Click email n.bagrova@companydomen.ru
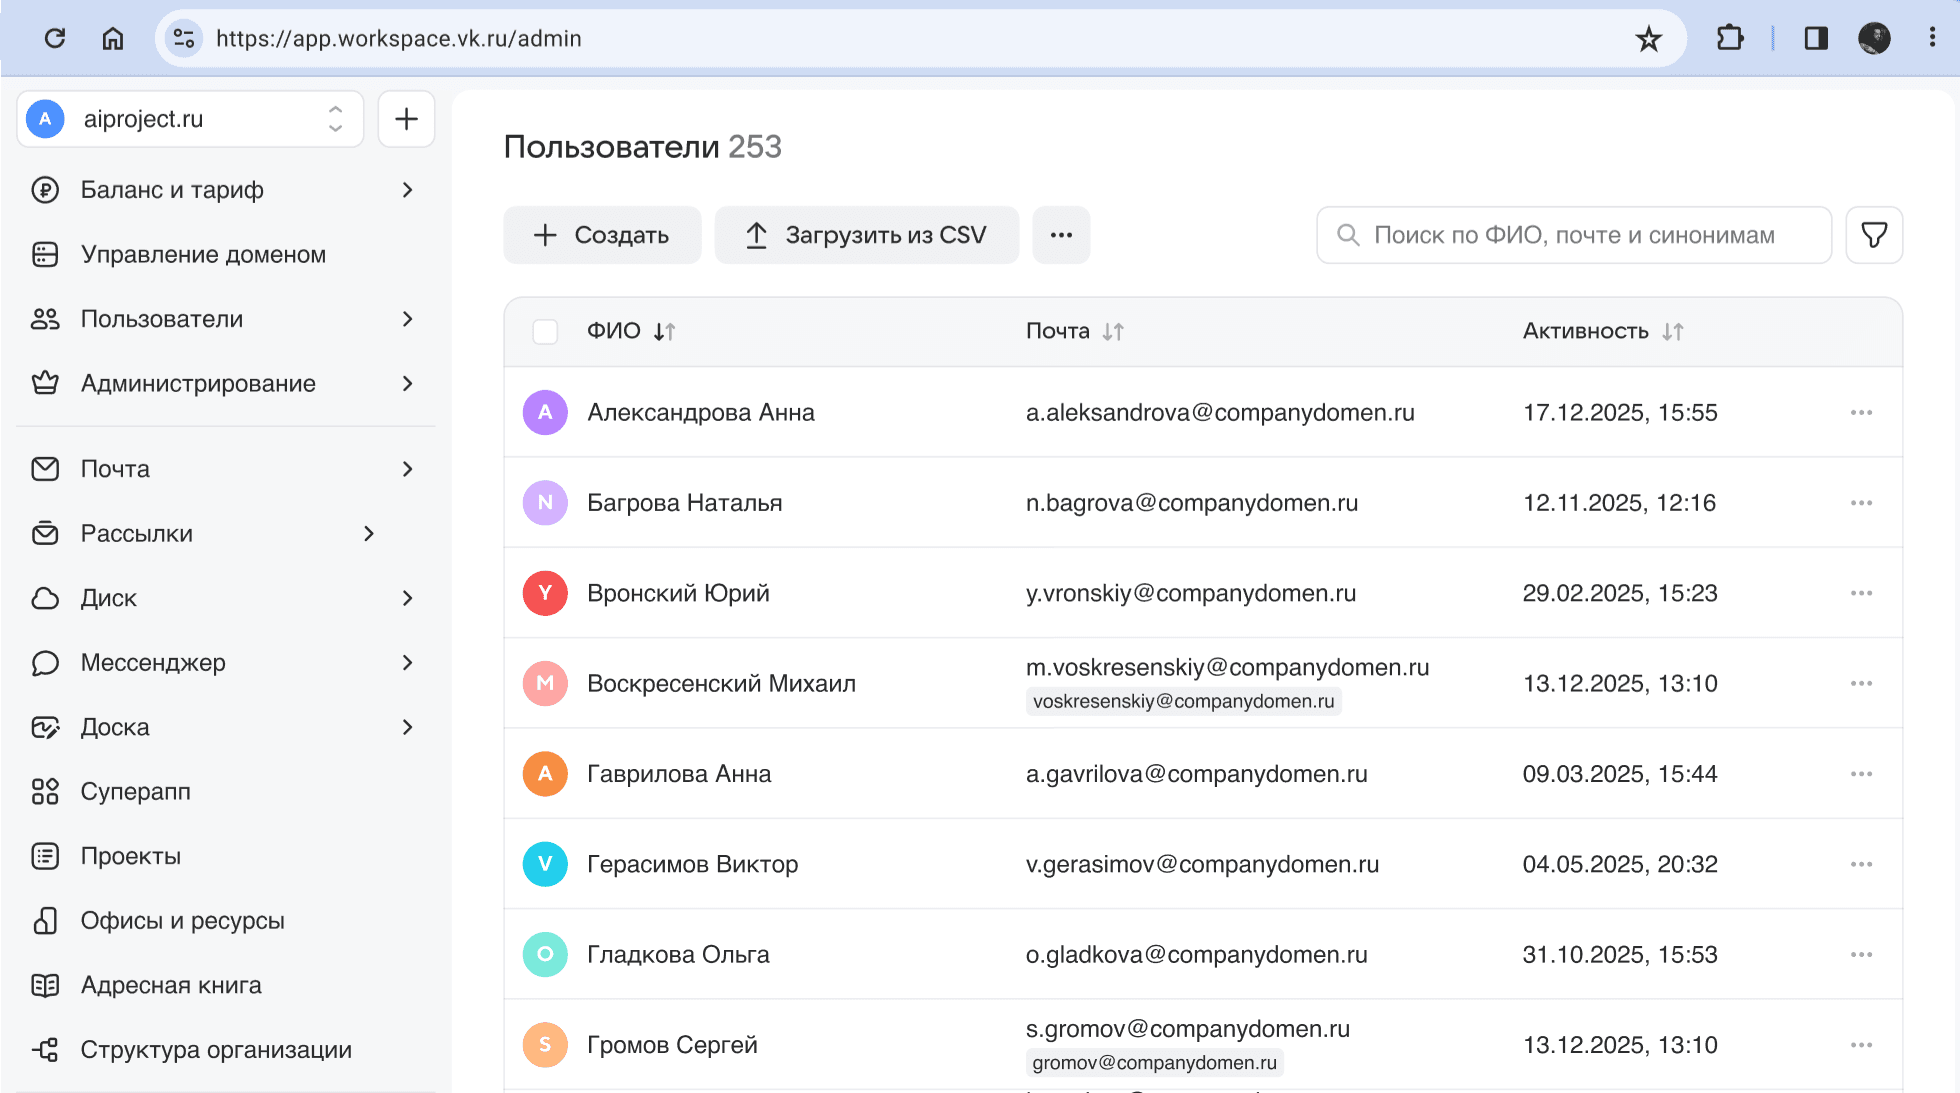This screenshot has width=1960, height=1093. (x=1192, y=503)
